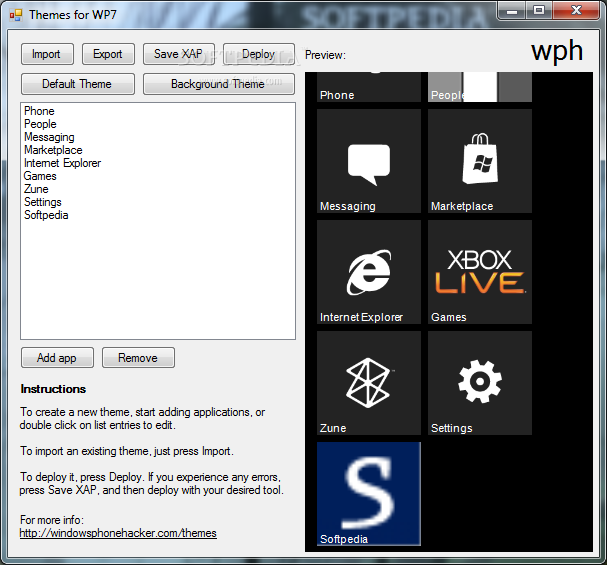This screenshot has width=607, height=565.
Task: Click the Messaging speech bubble tile
Action: pos(369,161)
